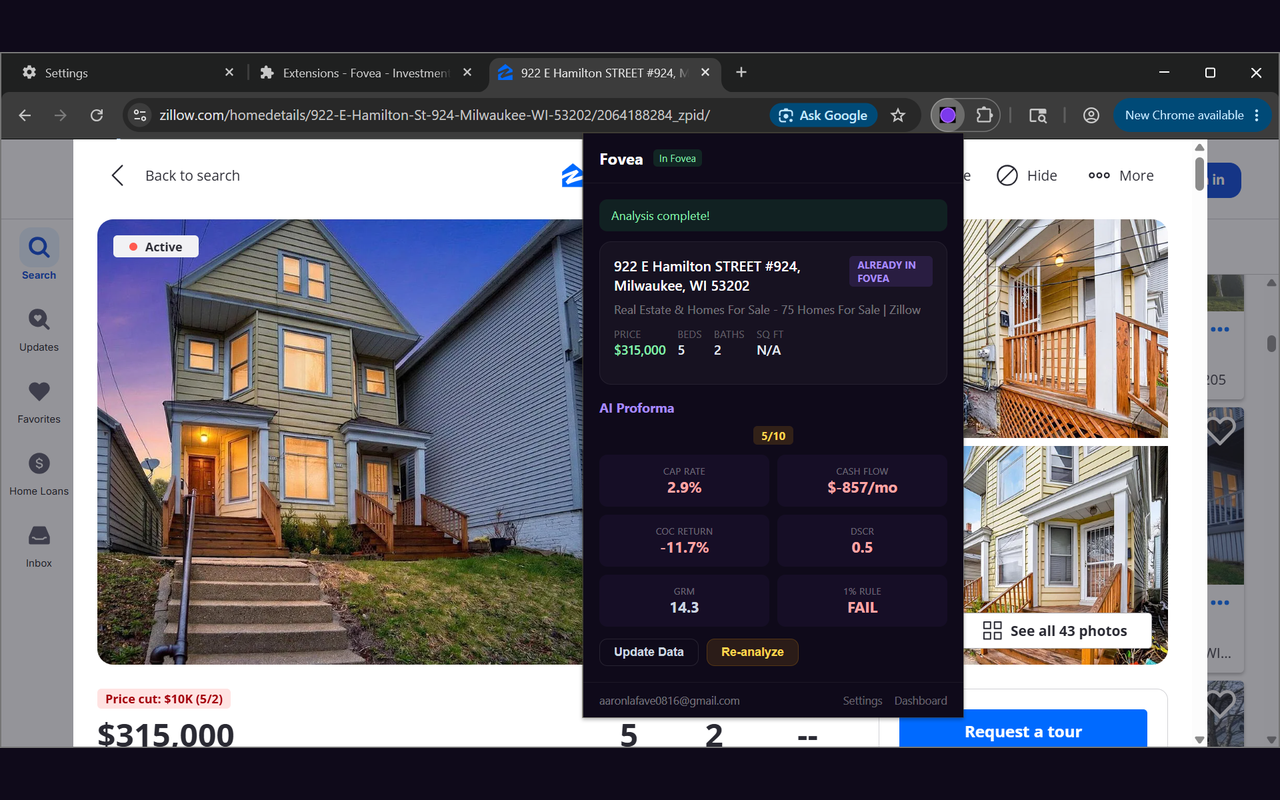Viewport: 1280px width, 800px height.
Task: Select the 922 E Hamilton STREET tab
Action: pyautogui.click(x=604, y=73)
